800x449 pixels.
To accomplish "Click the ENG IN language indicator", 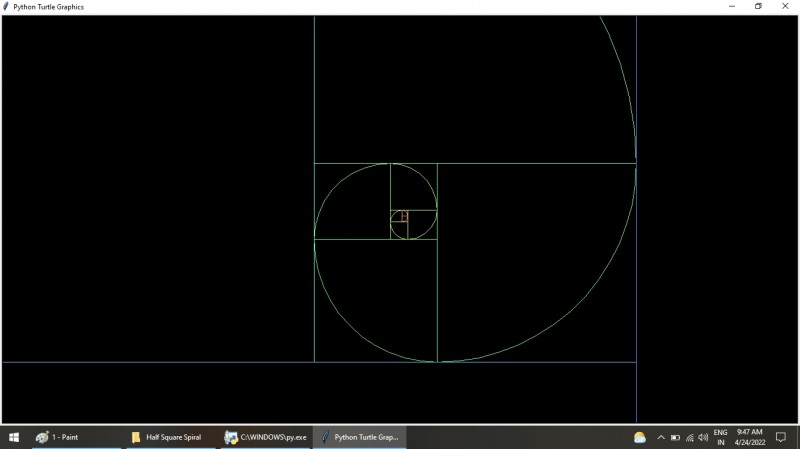I will (x=720, y=437).
